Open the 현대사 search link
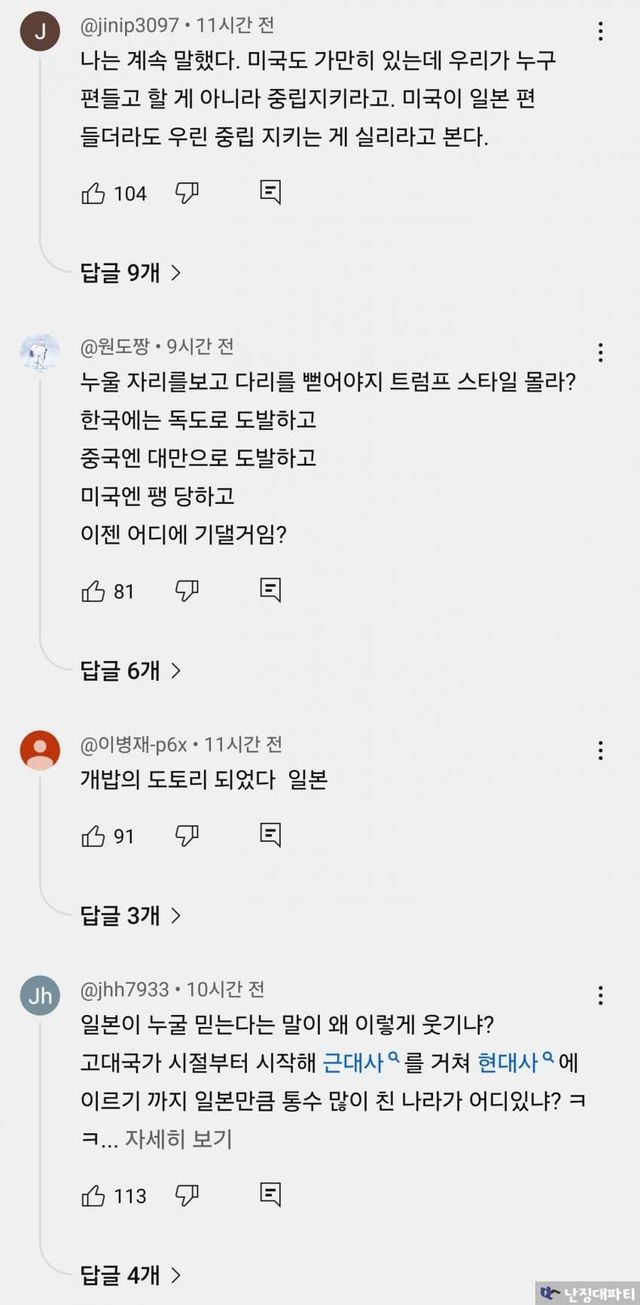Image resolution: width=640 pixels, height=1305 pixels. 515,1059
